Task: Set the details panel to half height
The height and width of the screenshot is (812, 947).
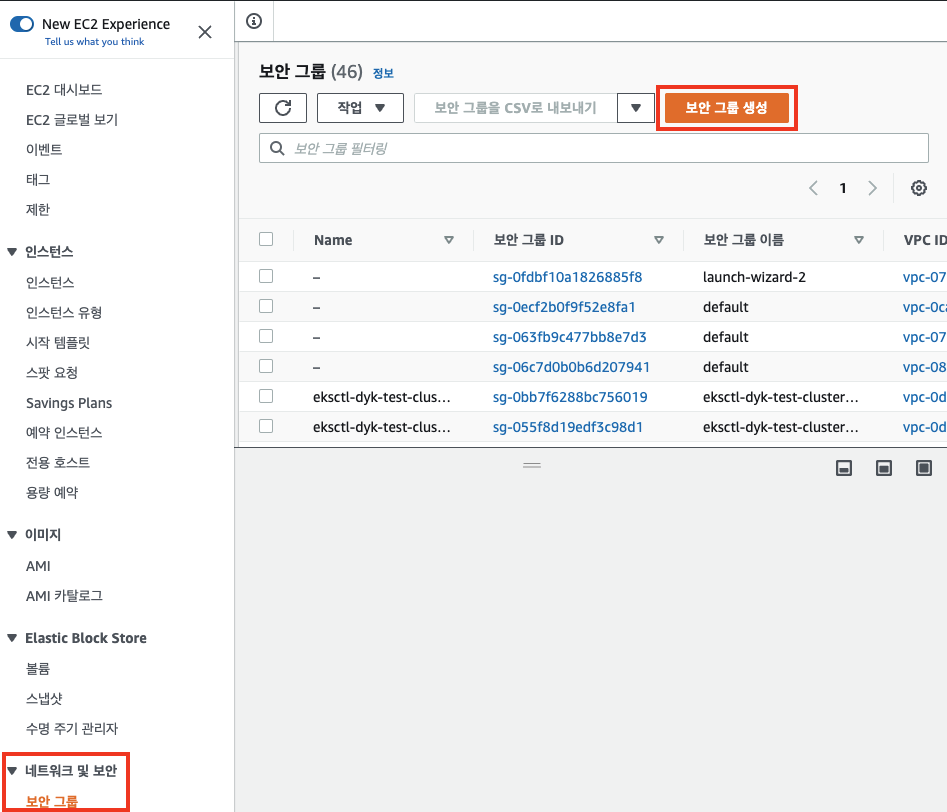Action: pyautogui.click(x=884, y=468)
